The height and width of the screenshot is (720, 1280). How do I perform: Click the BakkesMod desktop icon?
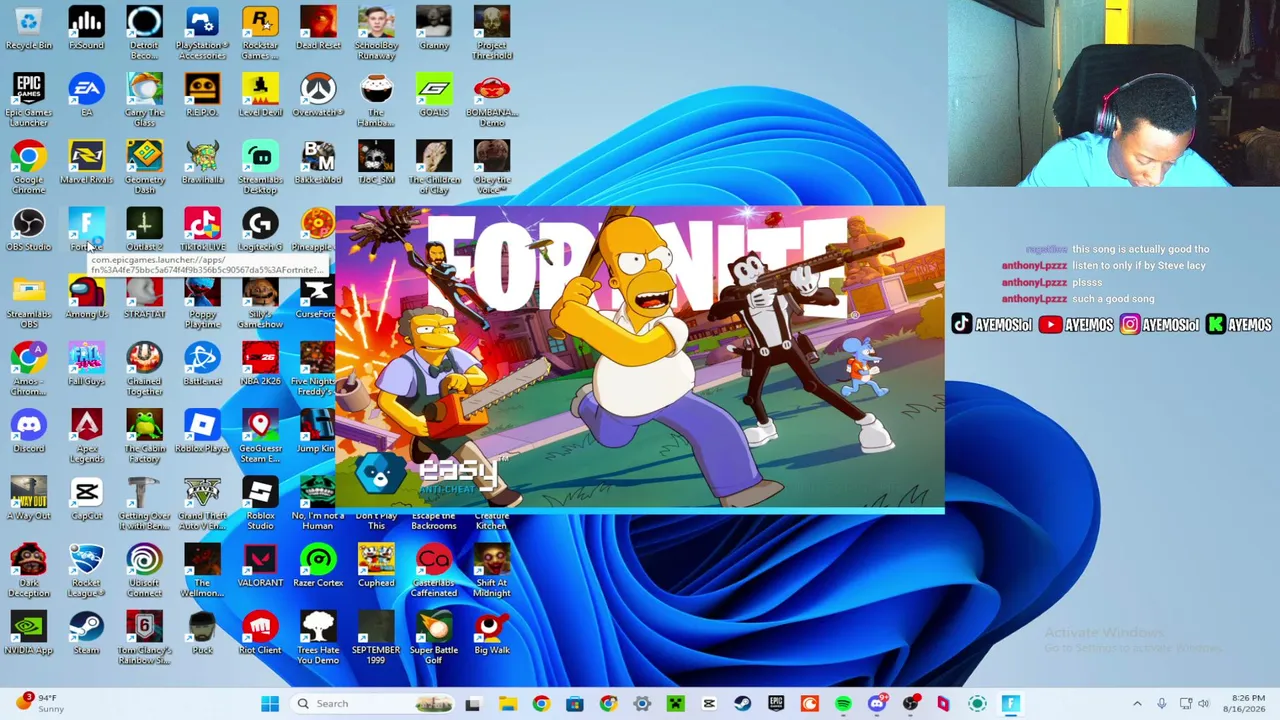coord(318,162)
